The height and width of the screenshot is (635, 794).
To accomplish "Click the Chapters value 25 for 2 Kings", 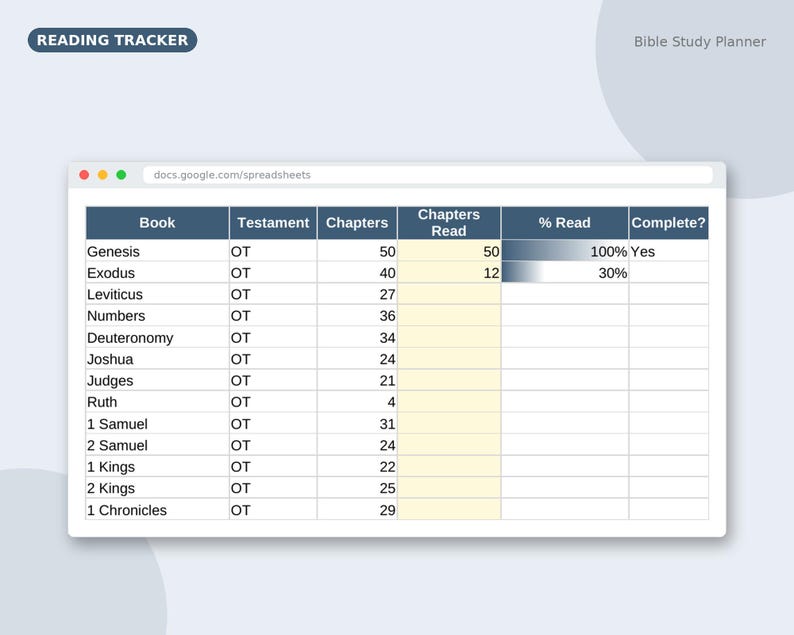I will point(357,488).
